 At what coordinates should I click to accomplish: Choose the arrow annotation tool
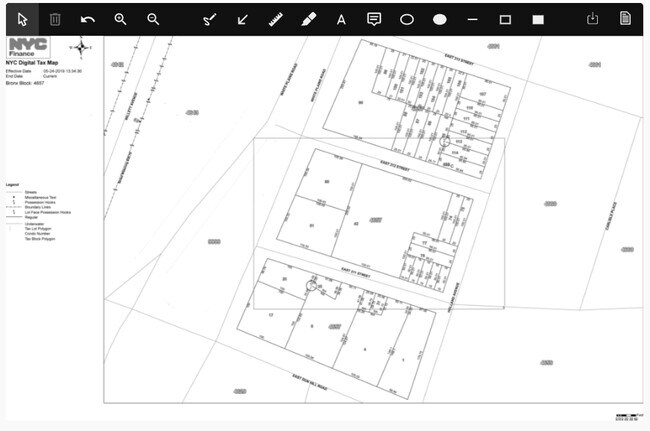click(x=243, y=19)
